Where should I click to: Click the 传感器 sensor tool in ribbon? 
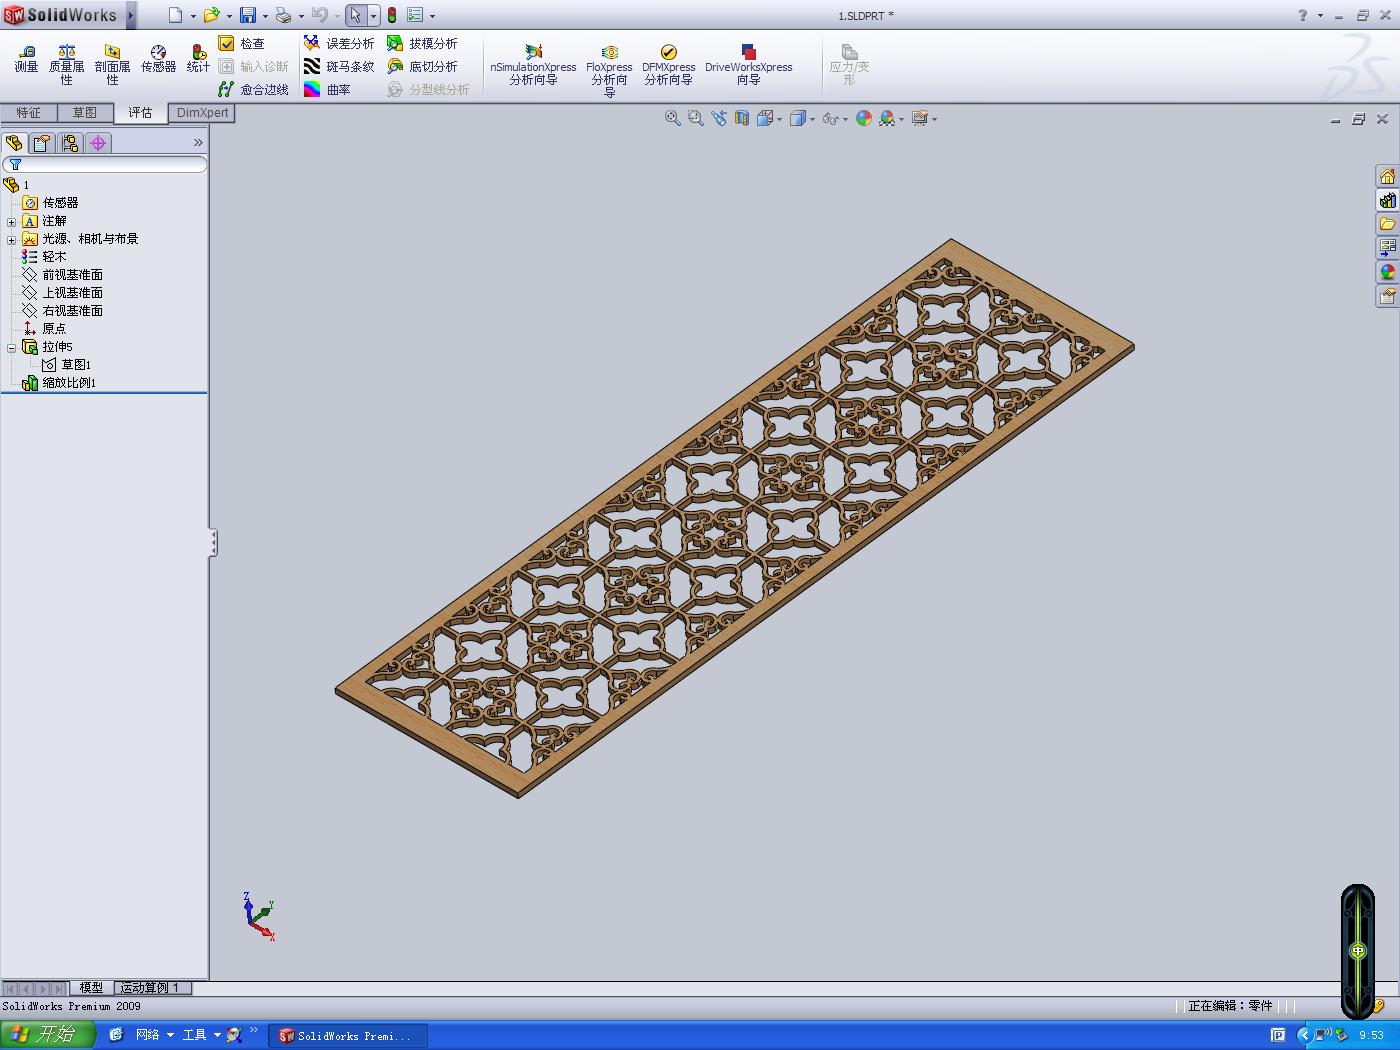(x=158, y=59)
